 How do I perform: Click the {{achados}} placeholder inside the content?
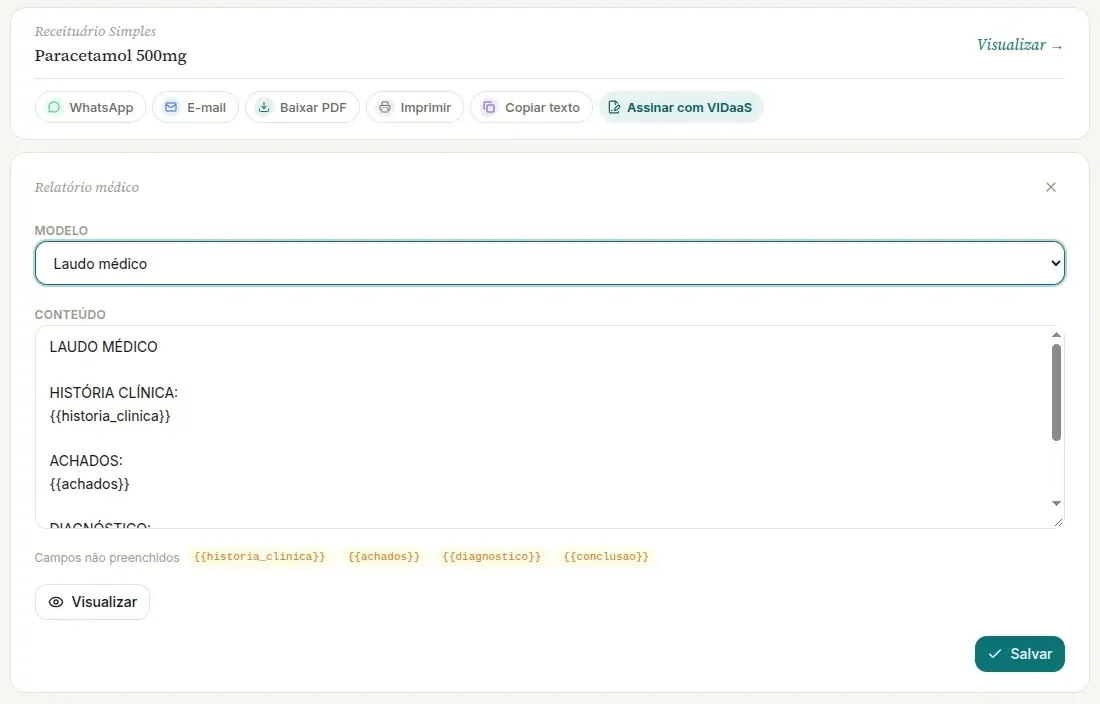click(x=89, y=484)
